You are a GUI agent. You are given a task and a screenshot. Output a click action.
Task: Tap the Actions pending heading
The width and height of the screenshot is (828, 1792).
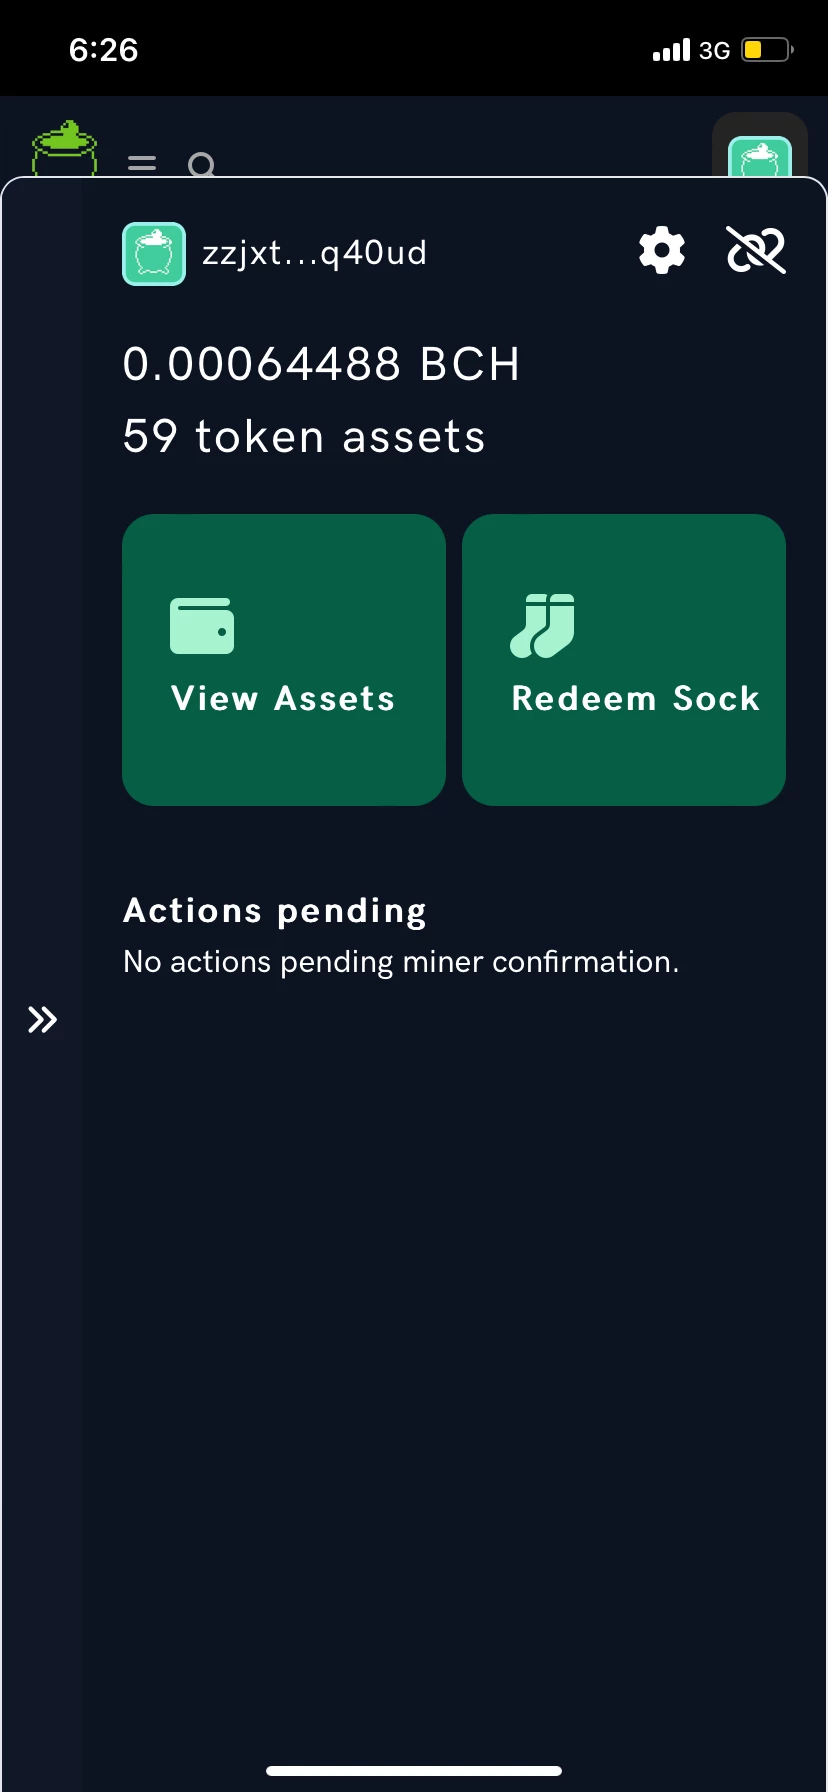[275, 911]
